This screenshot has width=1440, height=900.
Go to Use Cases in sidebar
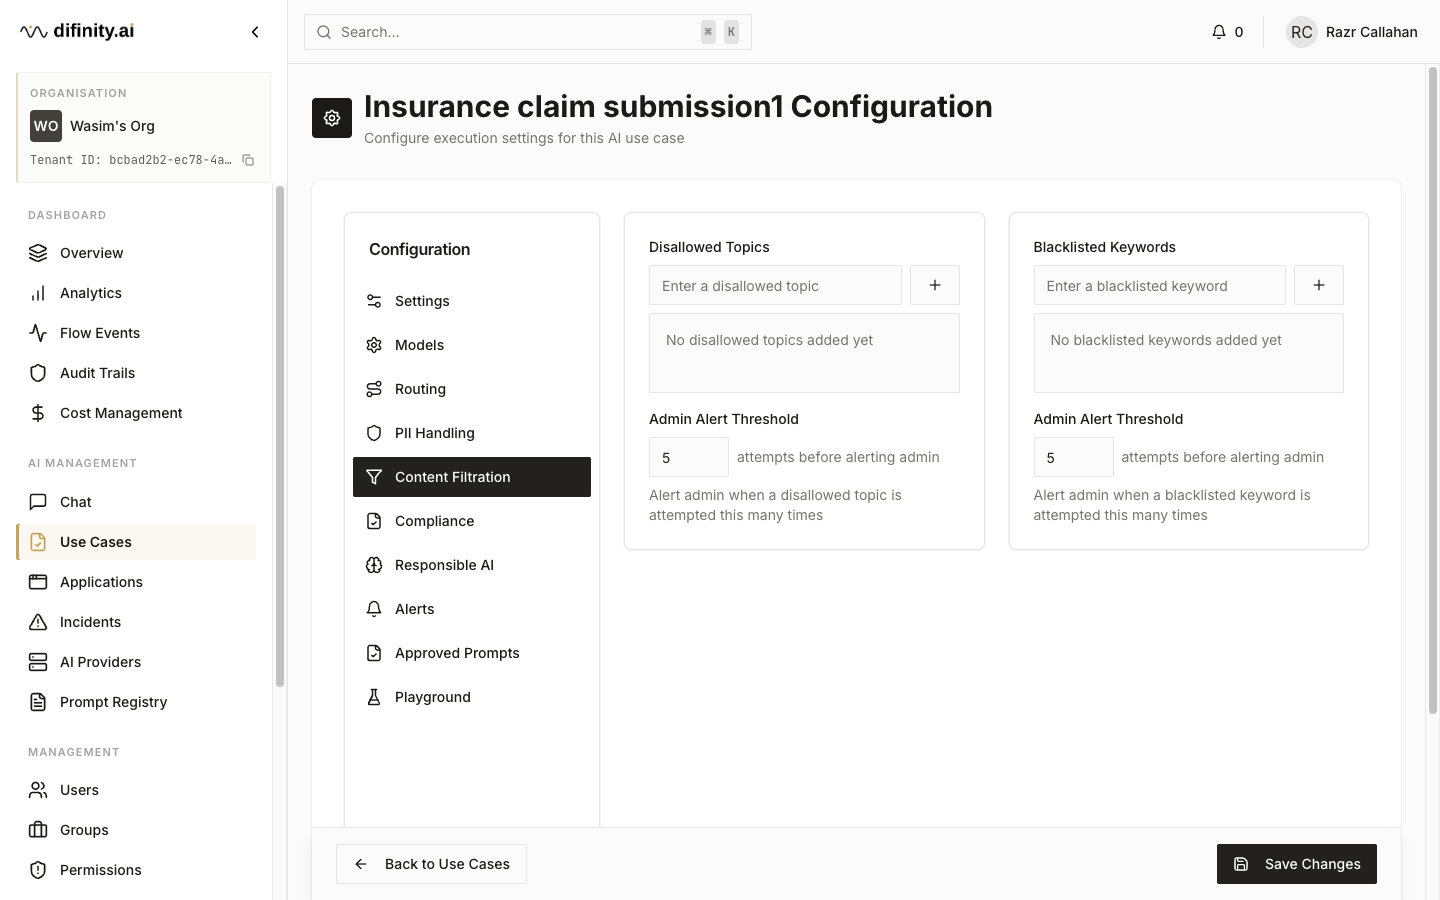coord(136,542)
